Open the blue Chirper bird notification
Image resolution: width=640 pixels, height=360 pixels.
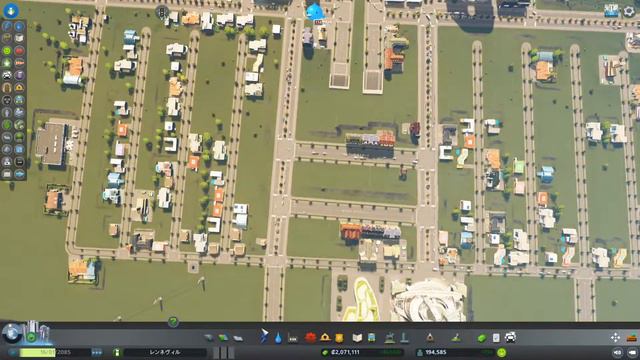coord(314,11)
